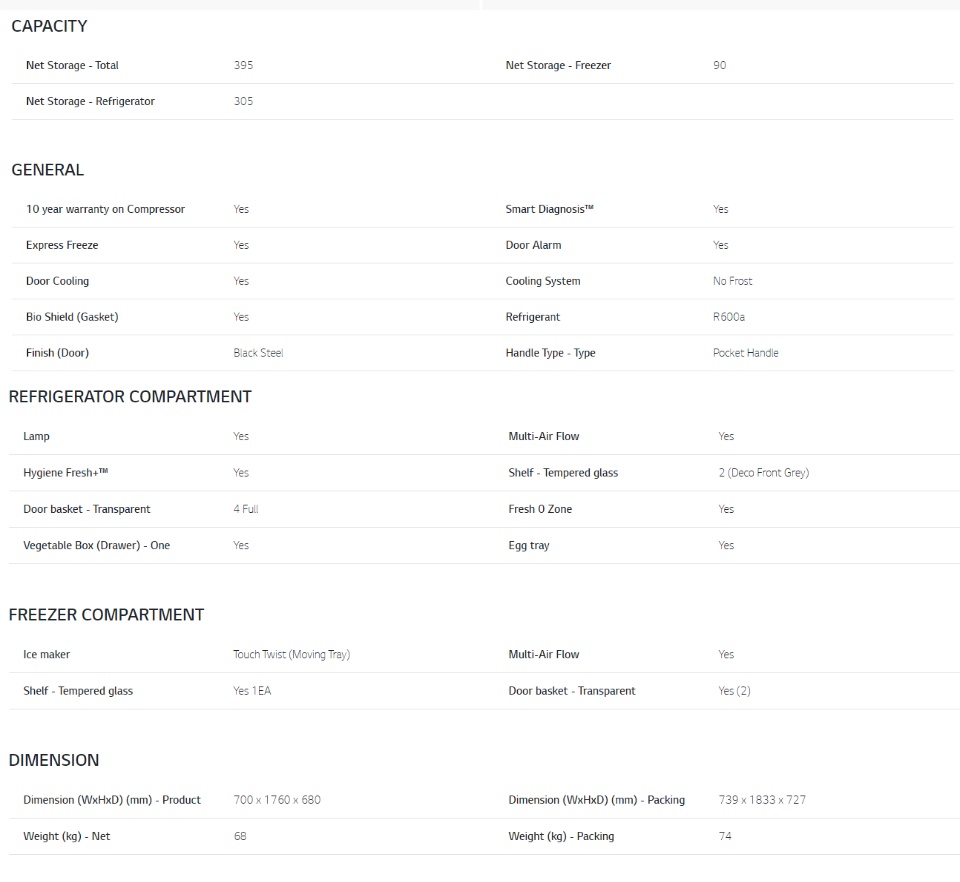Click the 2 (Deco Front Grey) shelf value
960x882 pixels.
(763, 473)
